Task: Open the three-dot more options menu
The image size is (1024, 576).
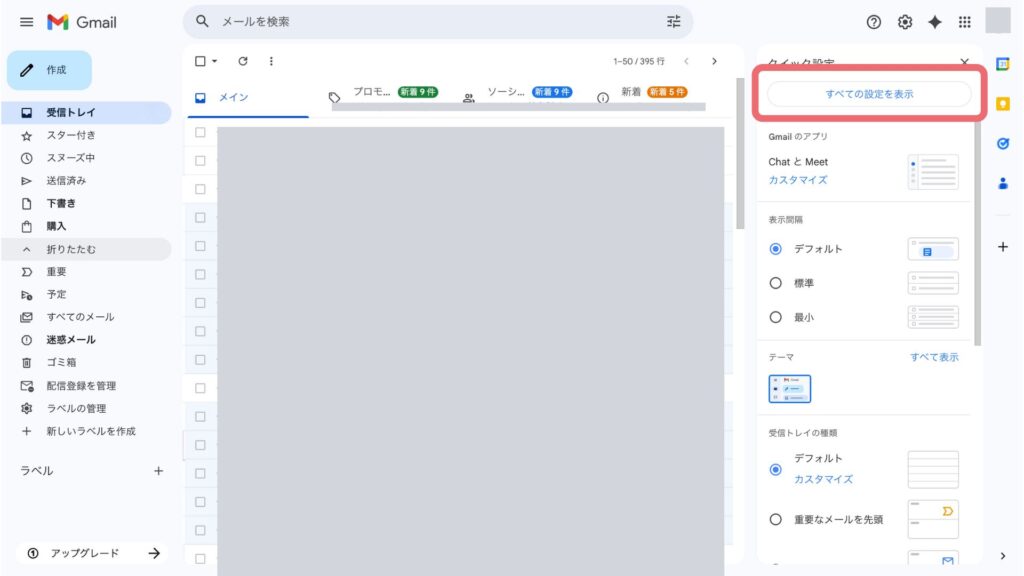Action: coord(271,61)
